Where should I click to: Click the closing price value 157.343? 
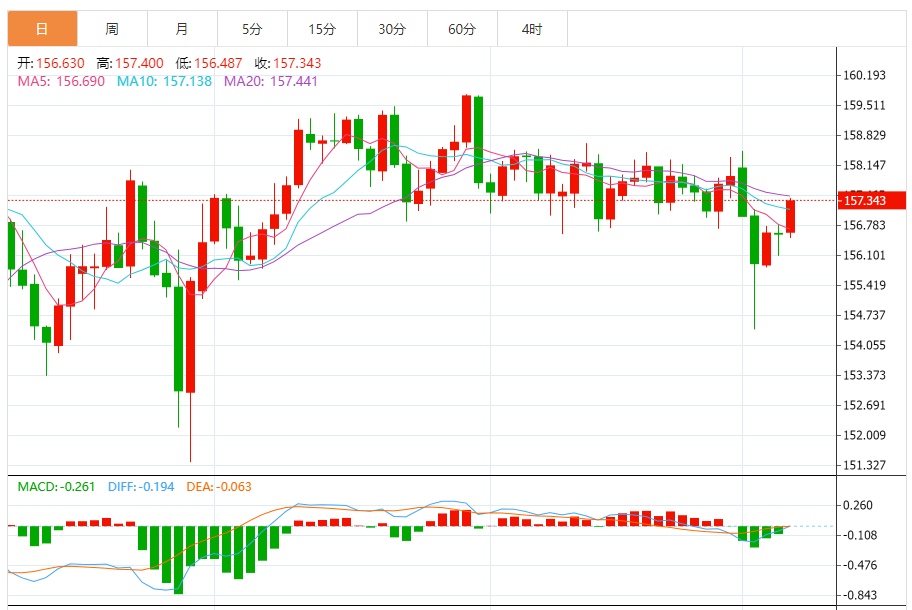coord(297,63)
